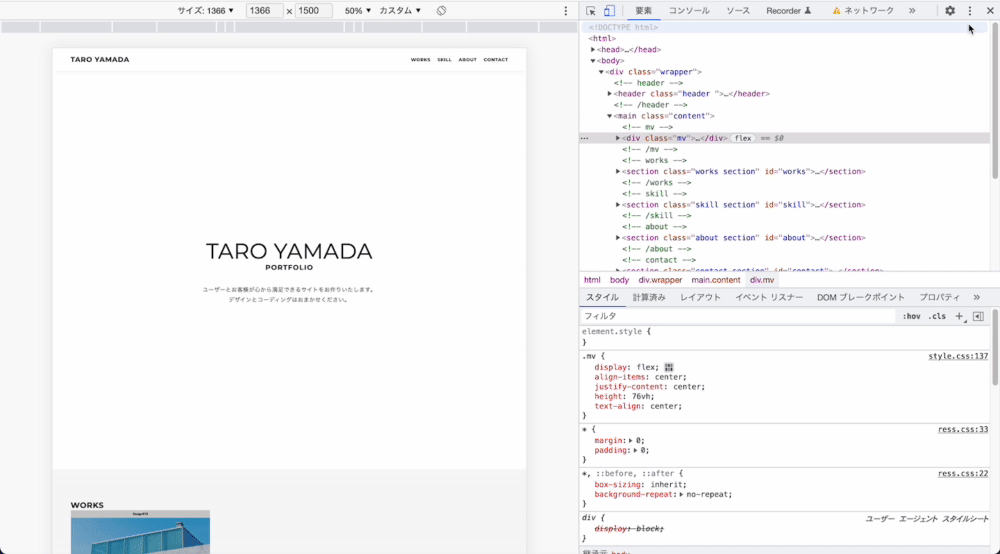
Task: Expand the skill section node
Action: (x=618, y=205)
